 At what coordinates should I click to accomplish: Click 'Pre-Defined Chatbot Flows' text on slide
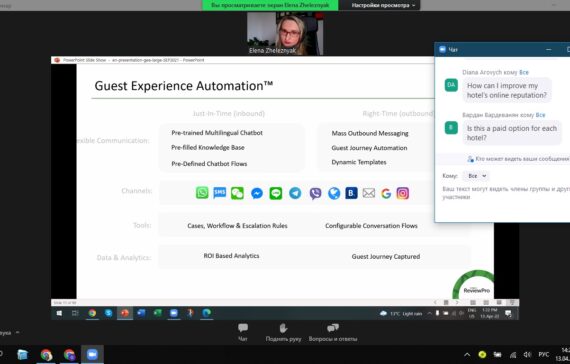(209, 164)
